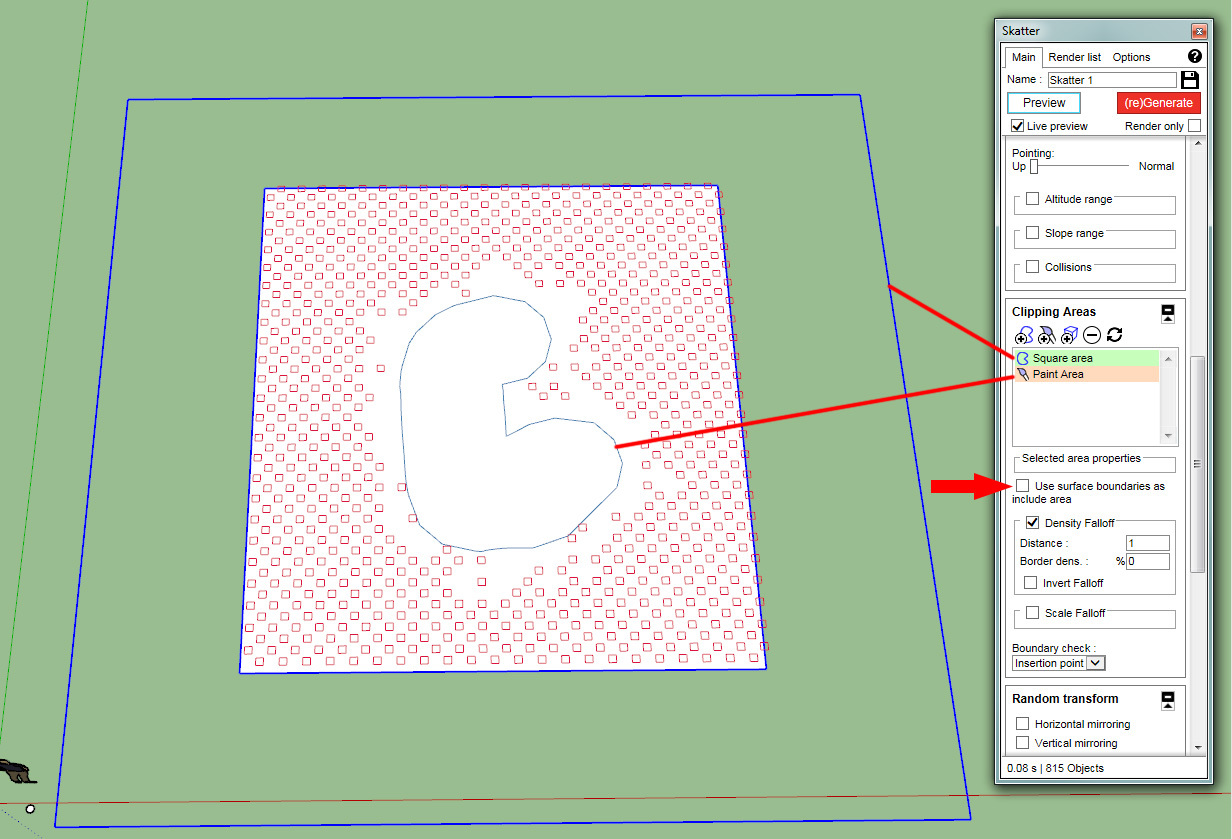Add a group/box clipping area

[x=1069, y=336]
